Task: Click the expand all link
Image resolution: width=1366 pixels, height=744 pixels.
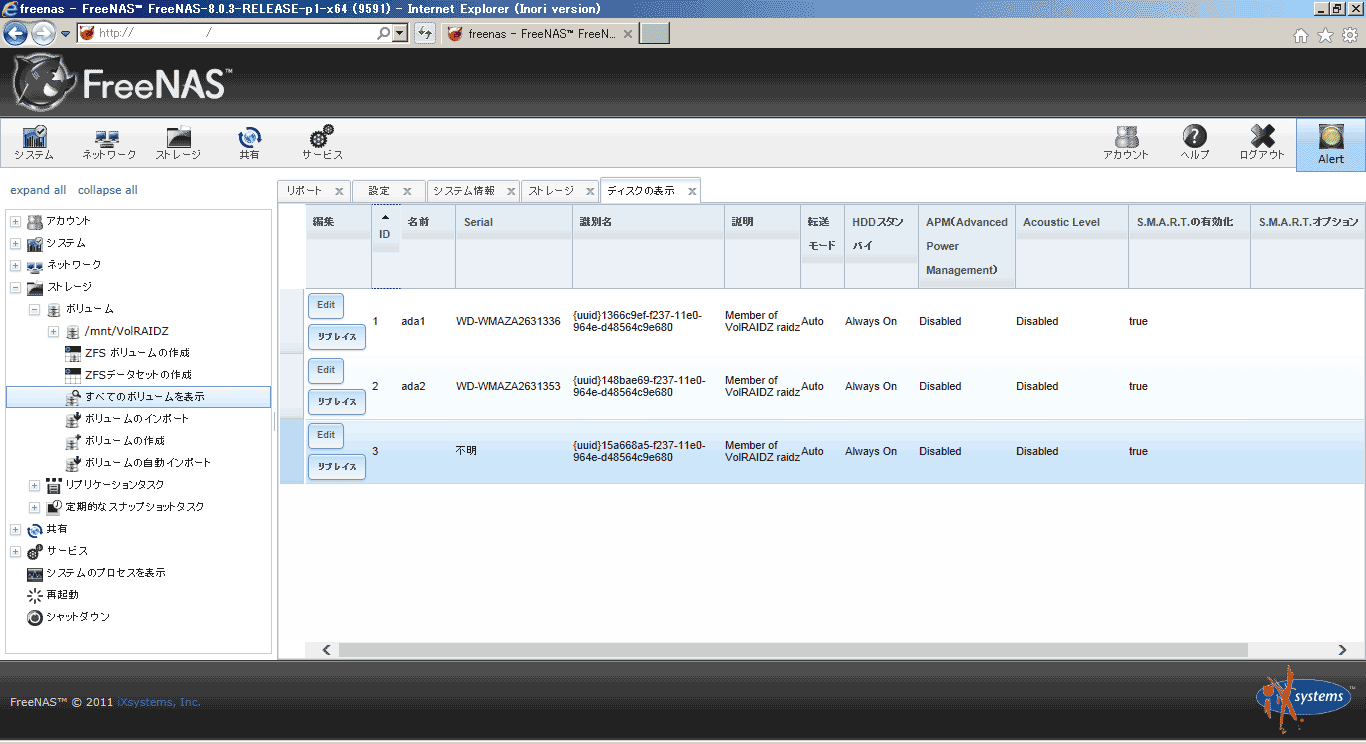Action: (38, 190)
